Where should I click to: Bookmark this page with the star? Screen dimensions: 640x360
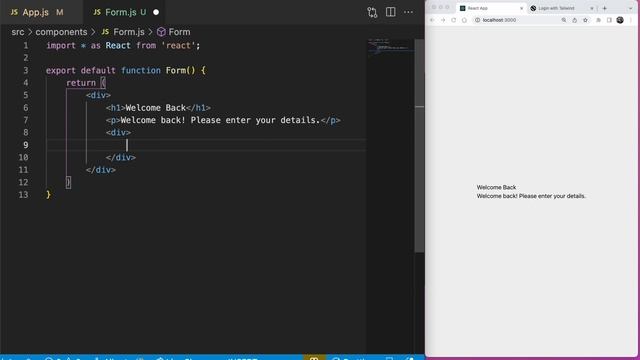[585, 20]
